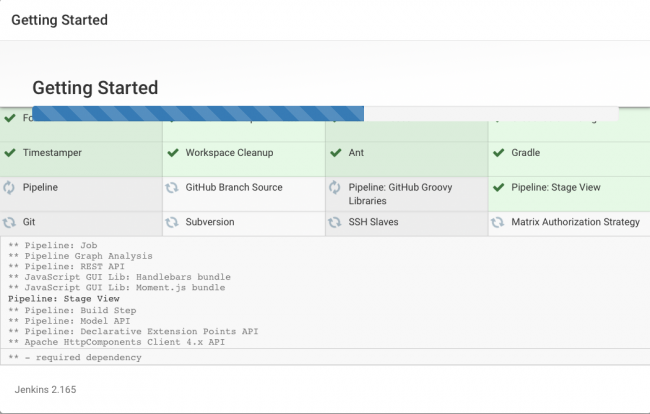Viewport: 650px width, 414px height.
Task: Click the sync icon next to Subversion
Action: pos(172,222)
